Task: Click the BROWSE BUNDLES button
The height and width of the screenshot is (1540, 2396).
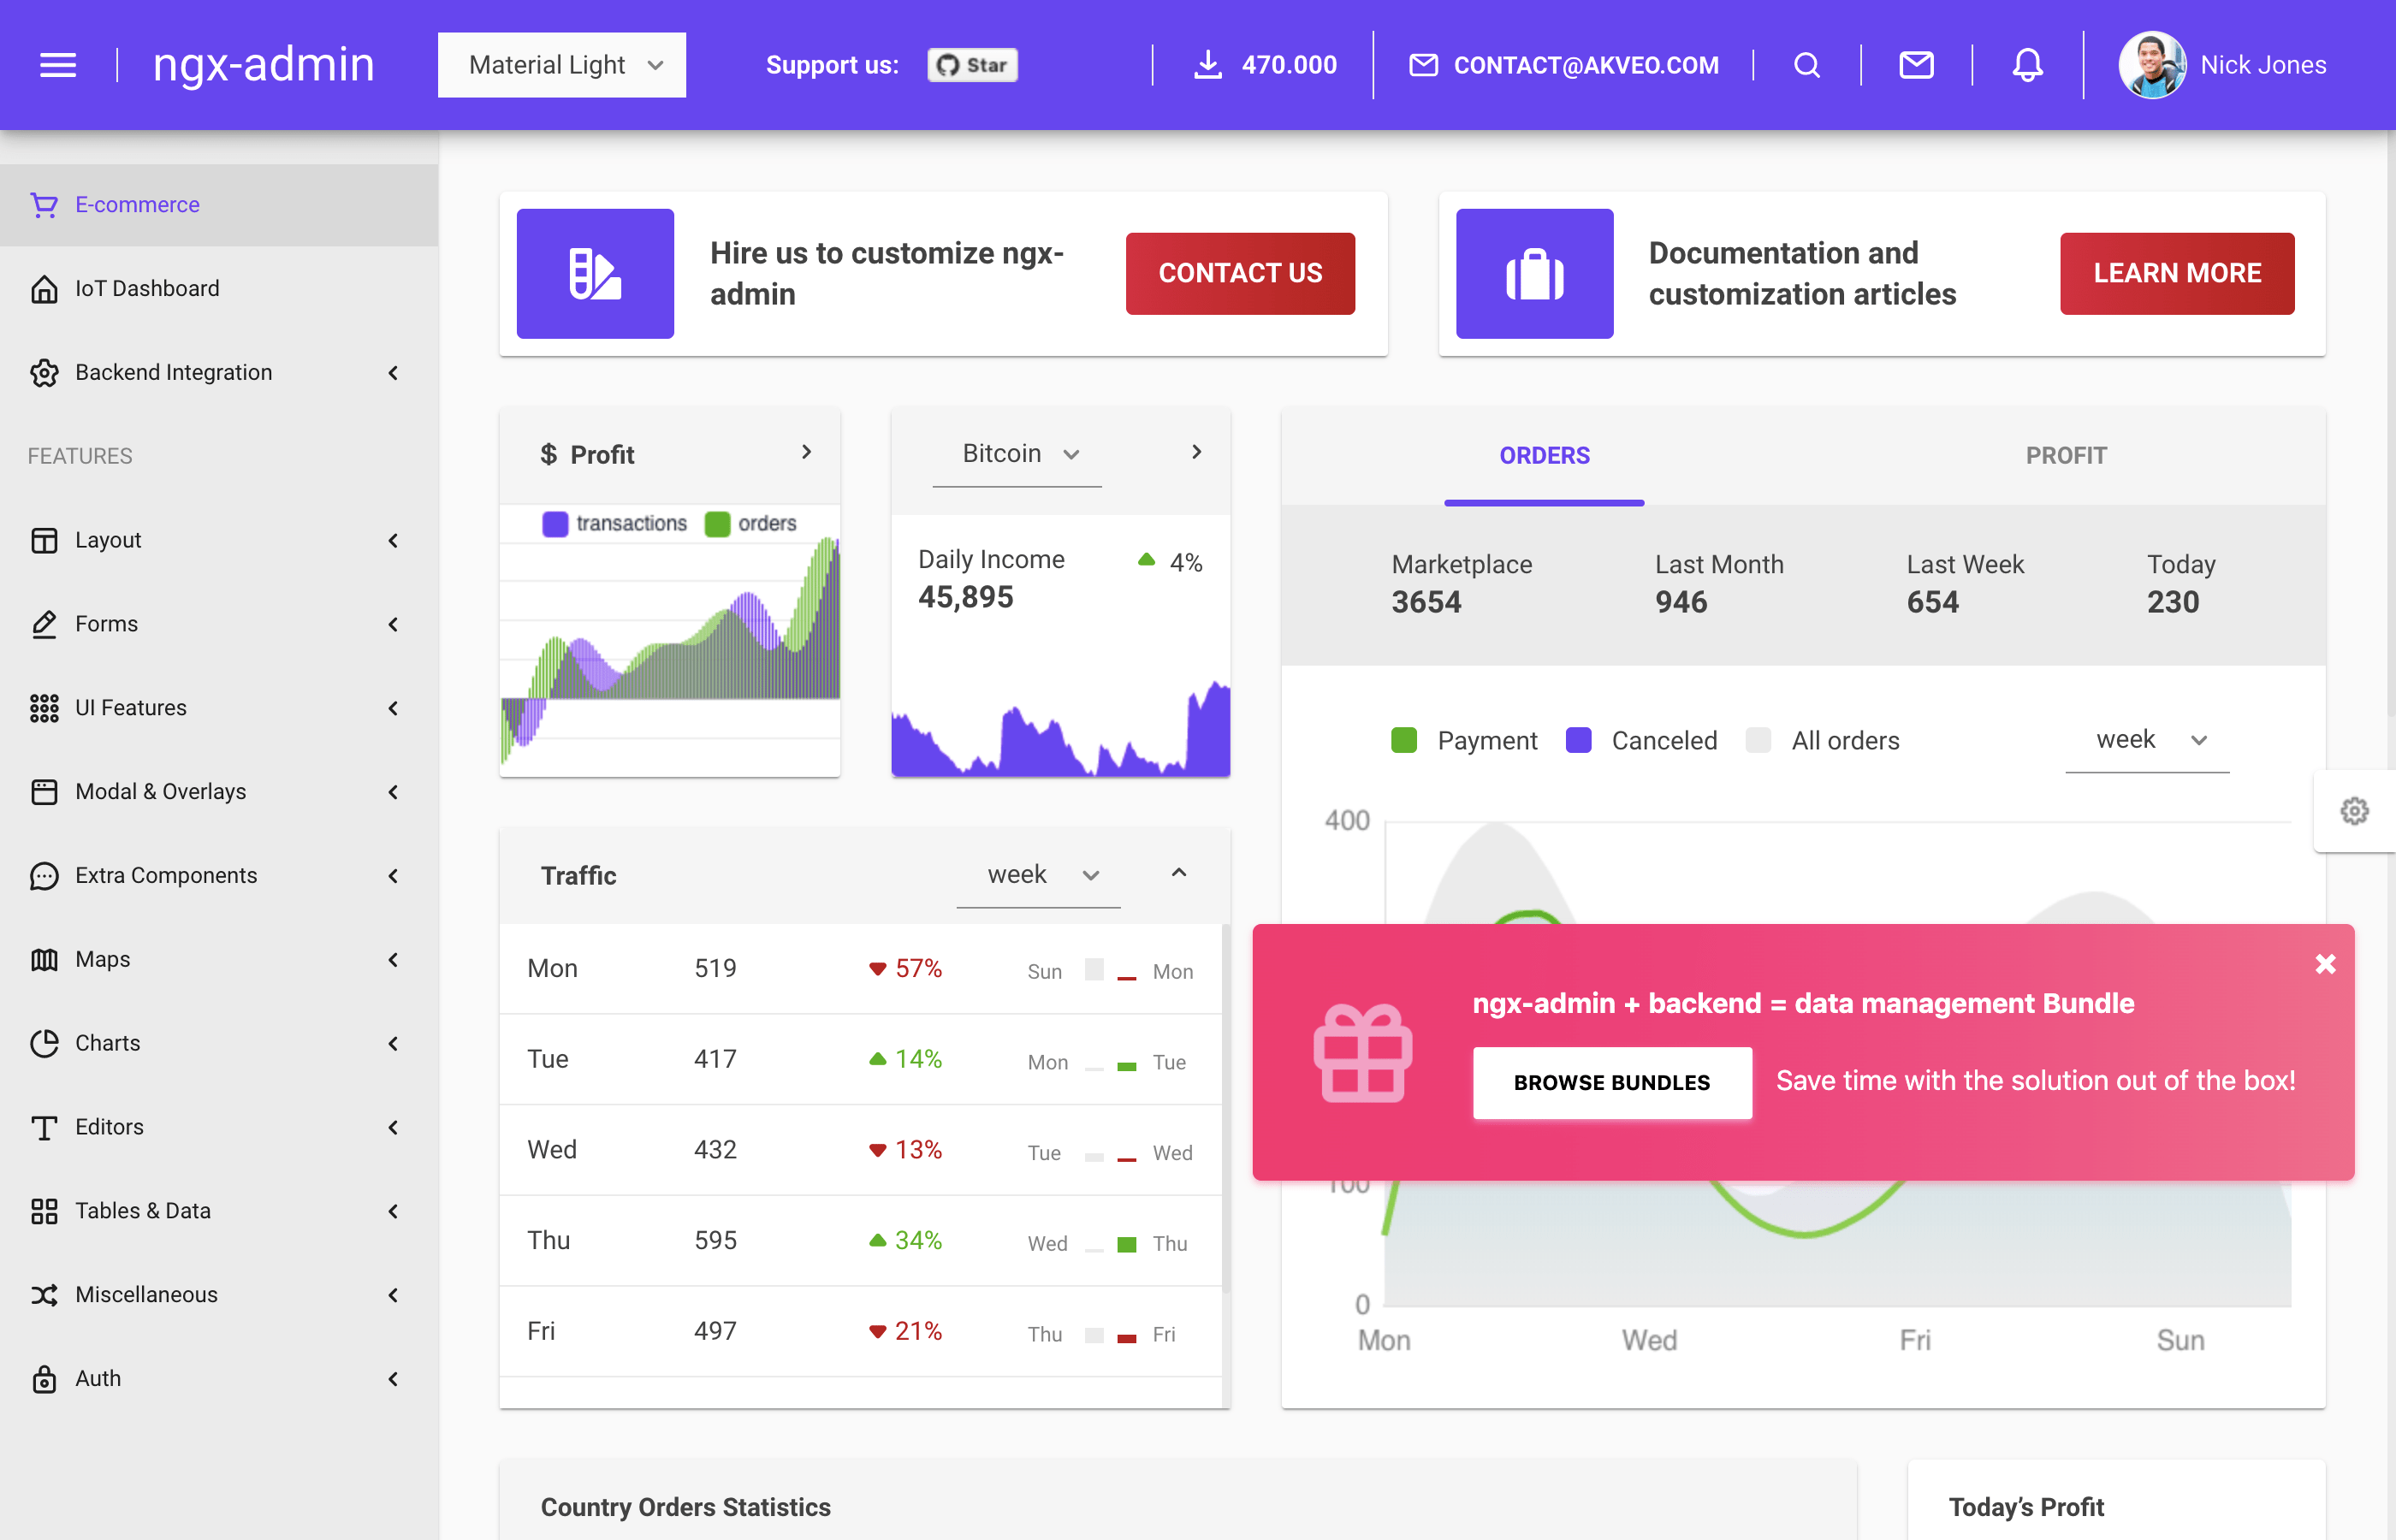Action: [1611, 1082]
